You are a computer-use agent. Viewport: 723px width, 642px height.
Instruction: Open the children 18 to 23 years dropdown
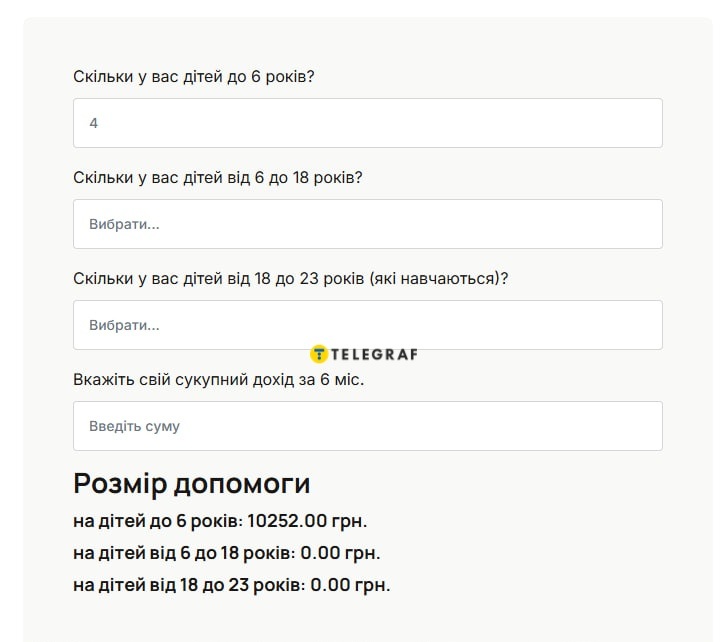coord(367,325)
